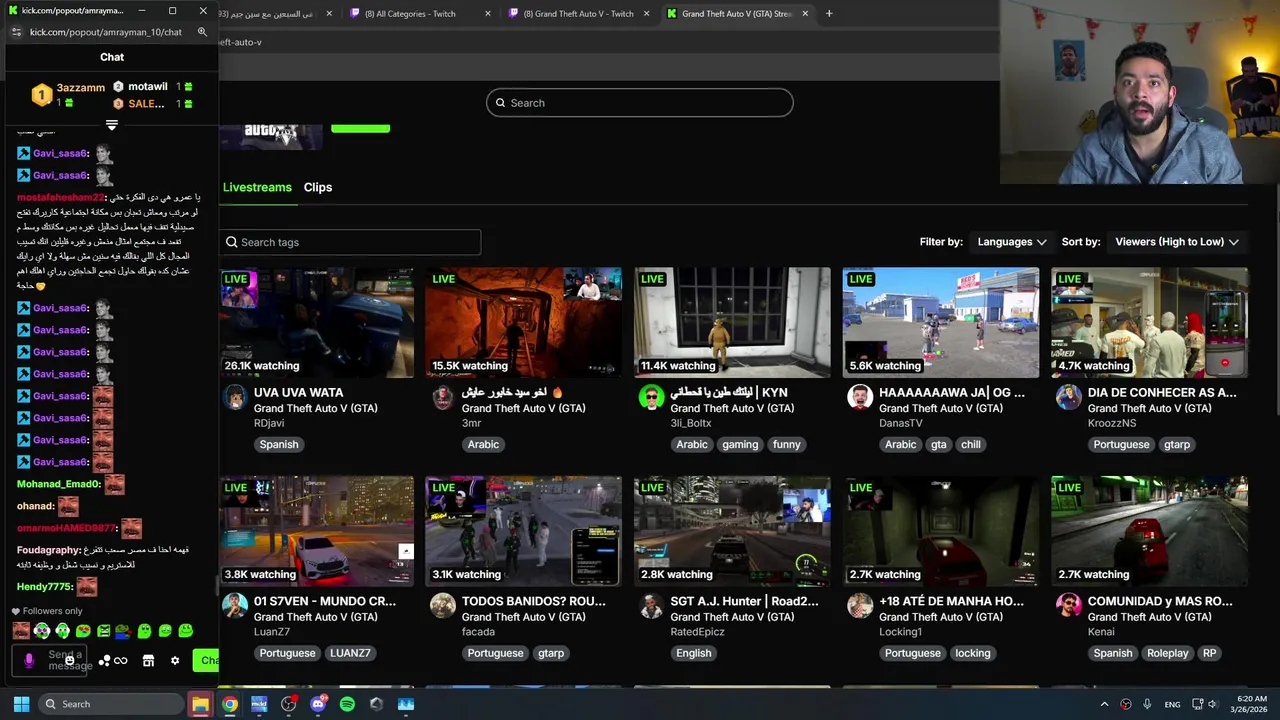Click the gaming tag under KYN stream

tap(740, 444)
